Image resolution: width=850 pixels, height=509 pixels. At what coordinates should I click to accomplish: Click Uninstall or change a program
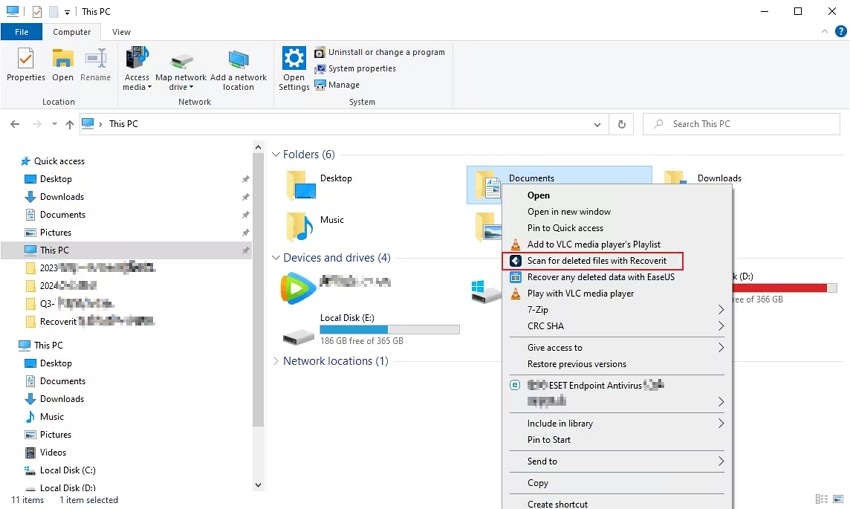pyautogui.click(x=380, y=52)
